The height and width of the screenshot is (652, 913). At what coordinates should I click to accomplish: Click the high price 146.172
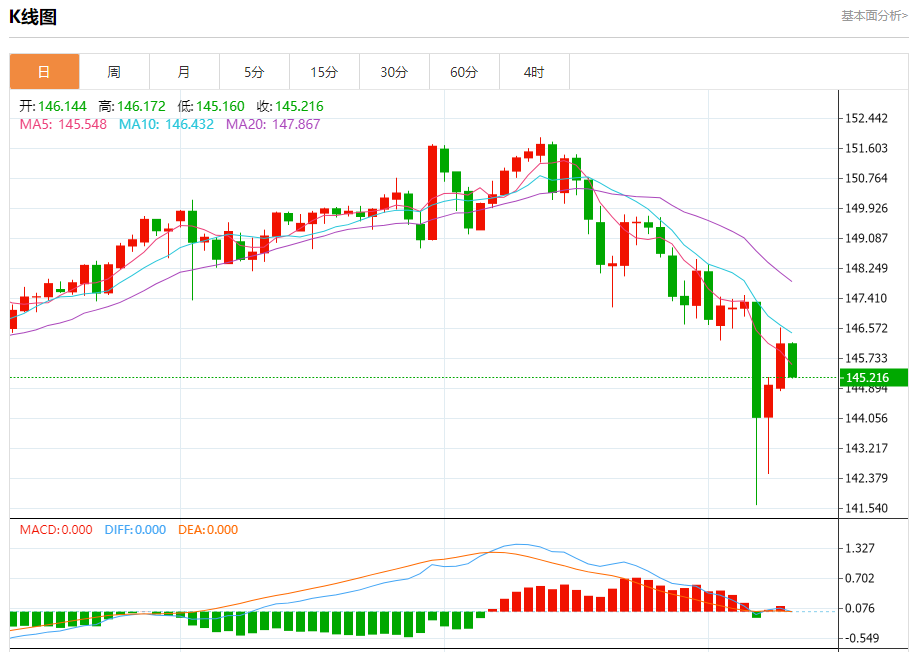click(141, 107)
